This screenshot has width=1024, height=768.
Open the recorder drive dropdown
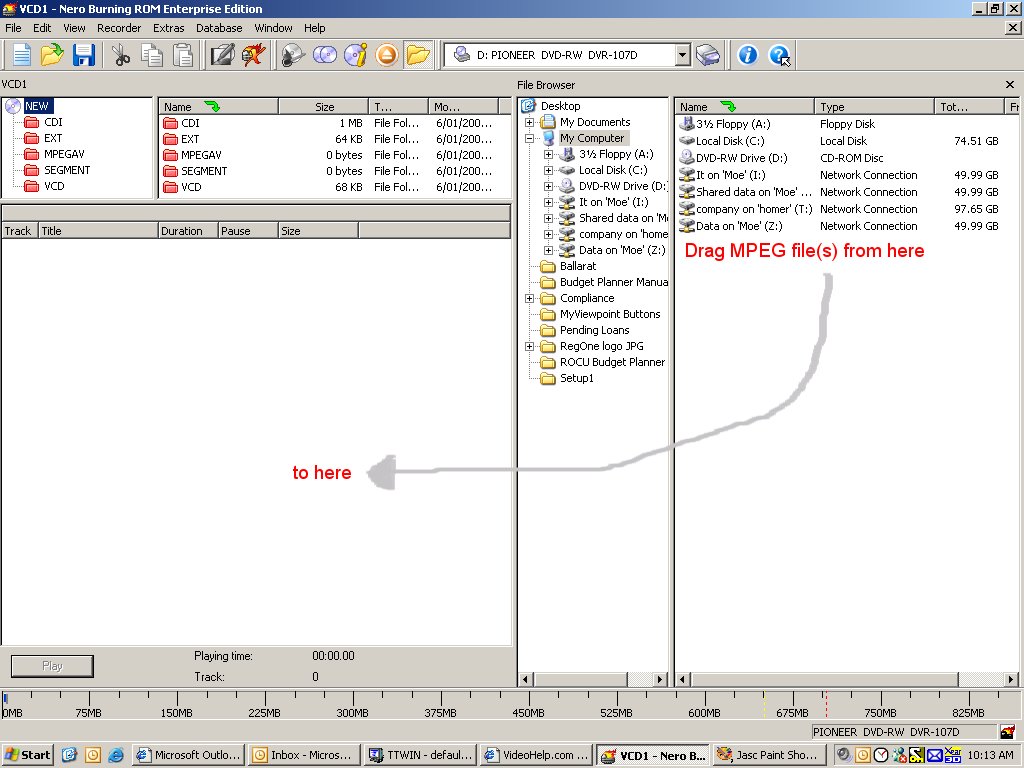click(682, 55)
